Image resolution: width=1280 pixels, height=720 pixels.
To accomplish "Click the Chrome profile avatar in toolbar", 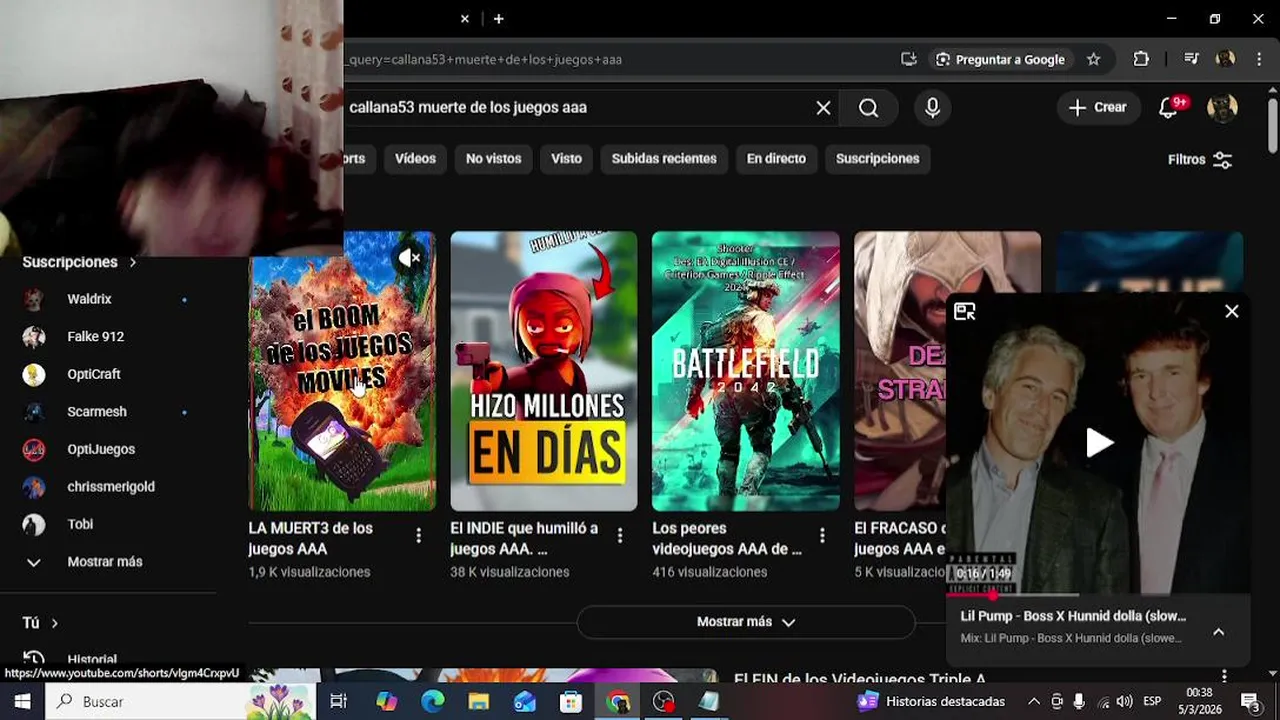I will point(1225,59).
